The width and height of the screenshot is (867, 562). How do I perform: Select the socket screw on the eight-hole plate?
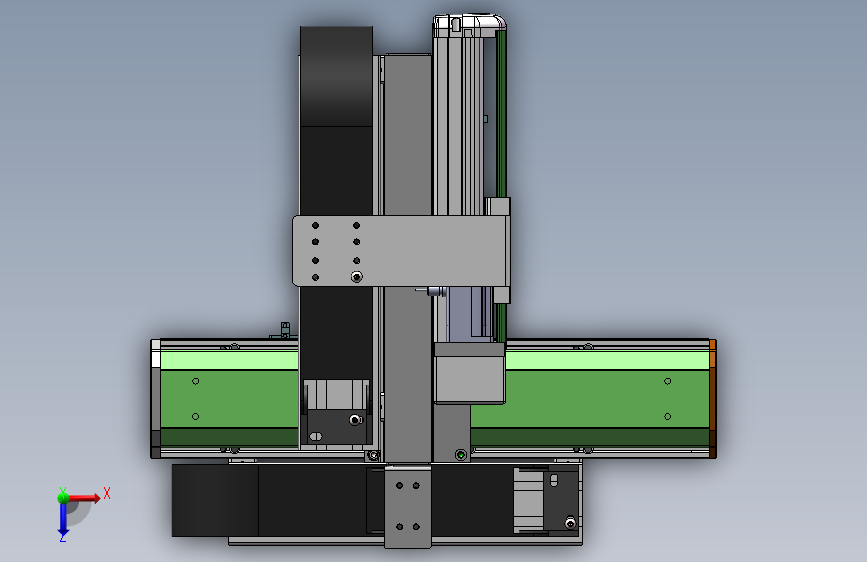357,277
